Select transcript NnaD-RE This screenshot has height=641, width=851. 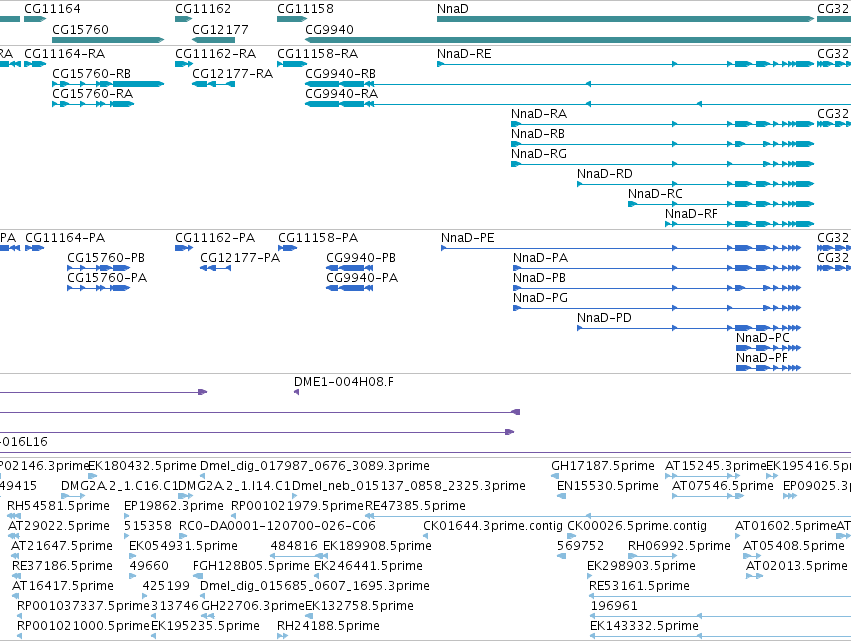click(464, 54)
